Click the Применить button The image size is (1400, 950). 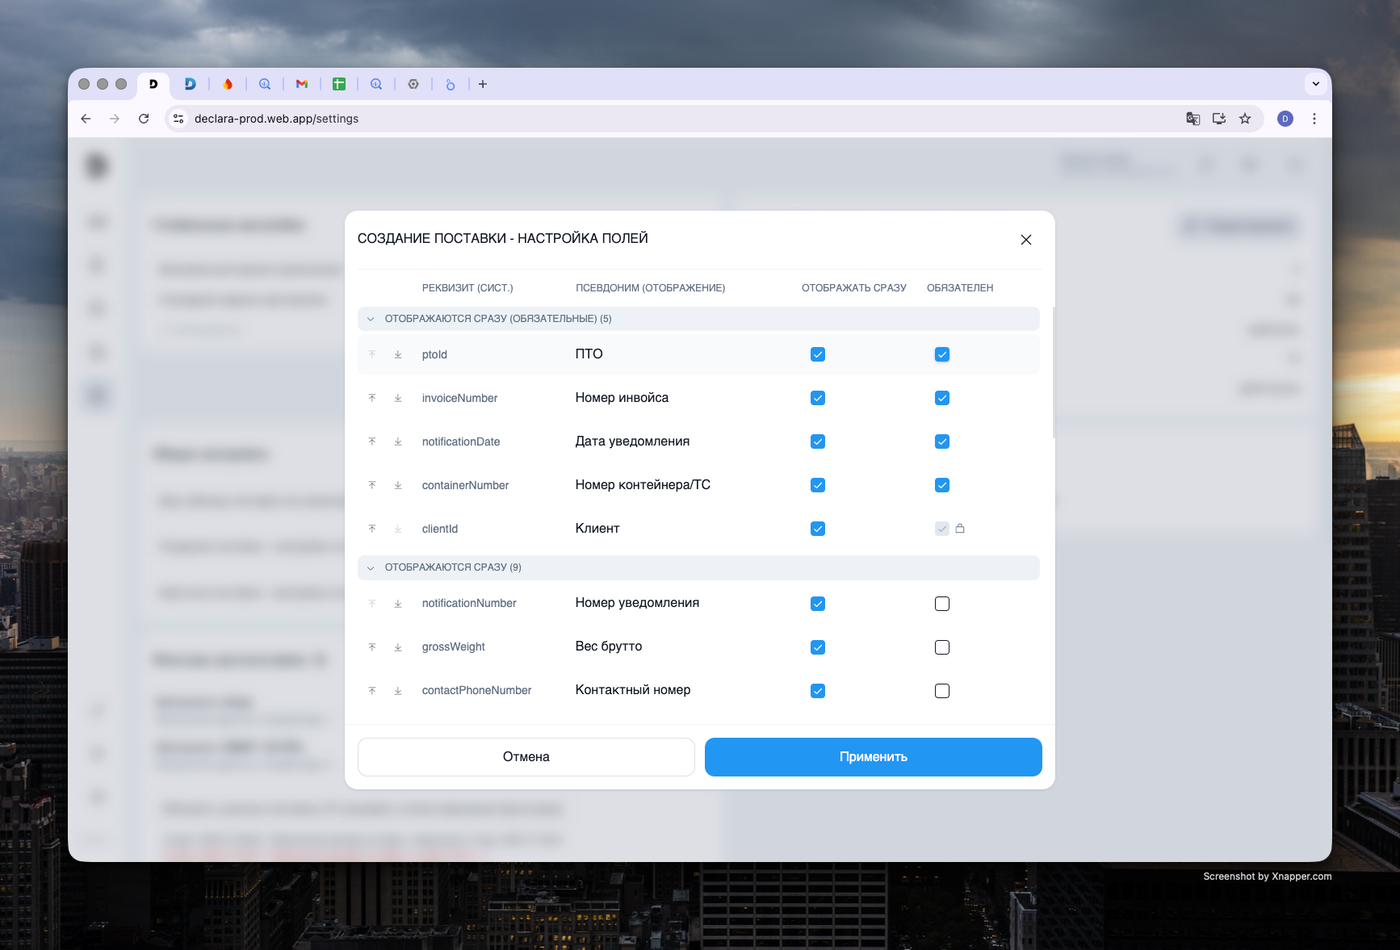[x=873, y=757]
